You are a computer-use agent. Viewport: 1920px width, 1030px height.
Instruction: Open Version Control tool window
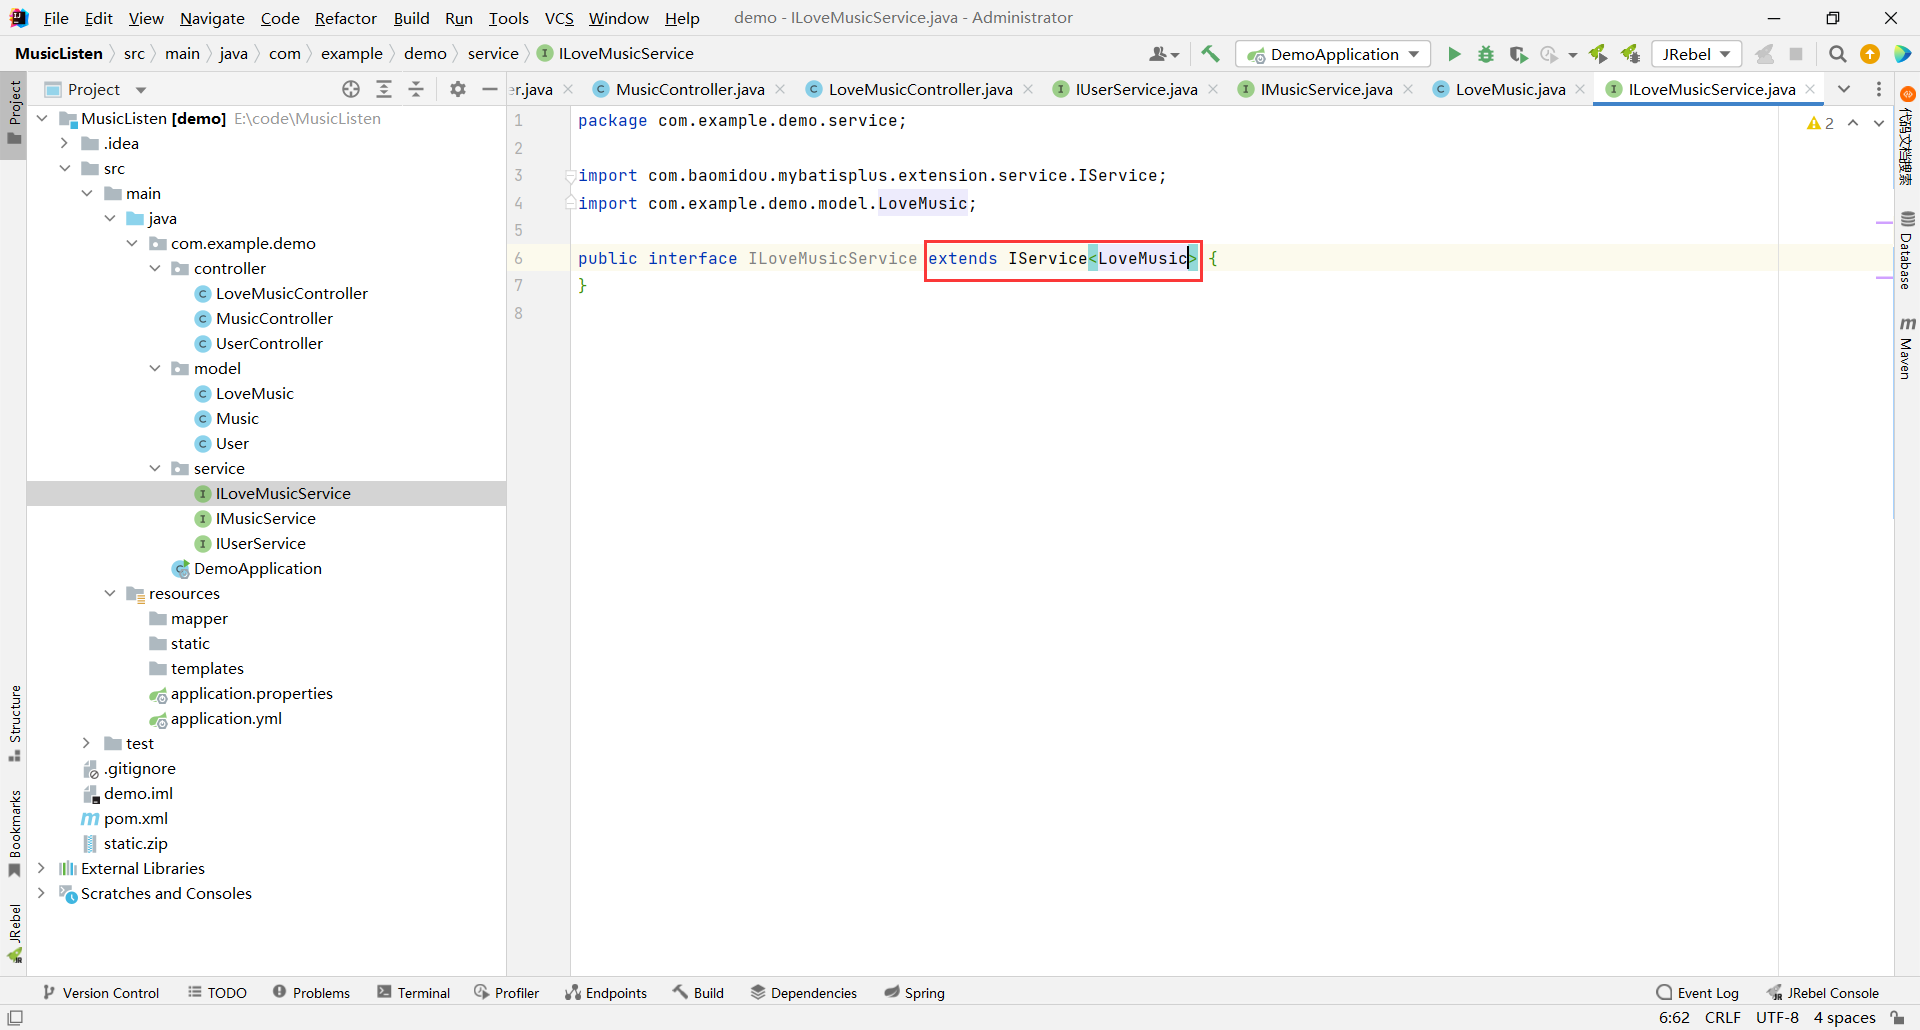[x=101, y=992]
